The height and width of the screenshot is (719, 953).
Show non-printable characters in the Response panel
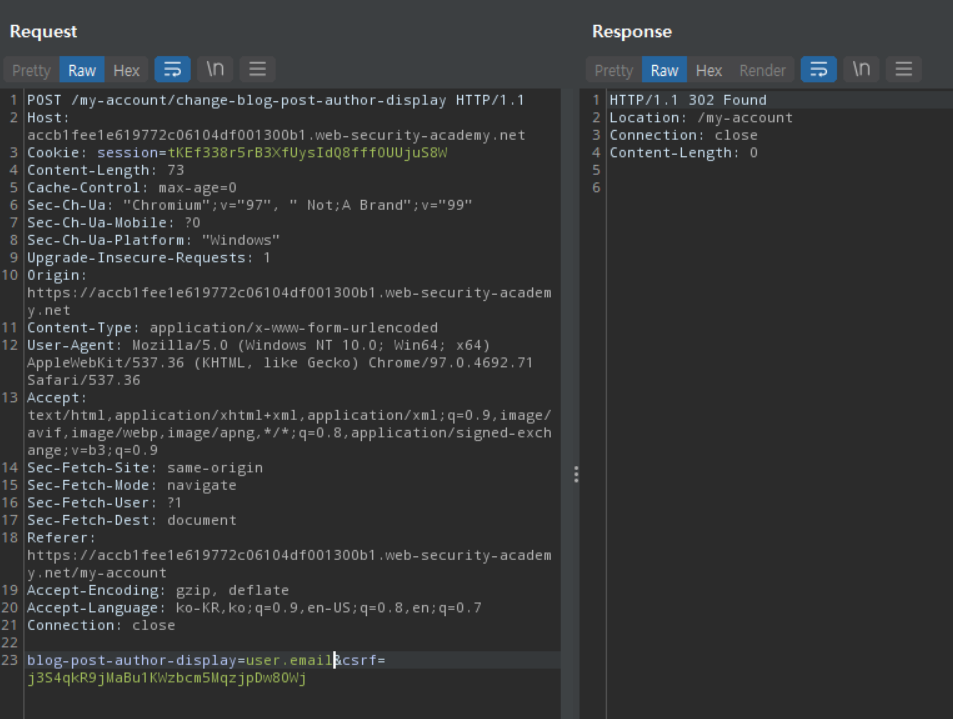[x=861, y=69]
